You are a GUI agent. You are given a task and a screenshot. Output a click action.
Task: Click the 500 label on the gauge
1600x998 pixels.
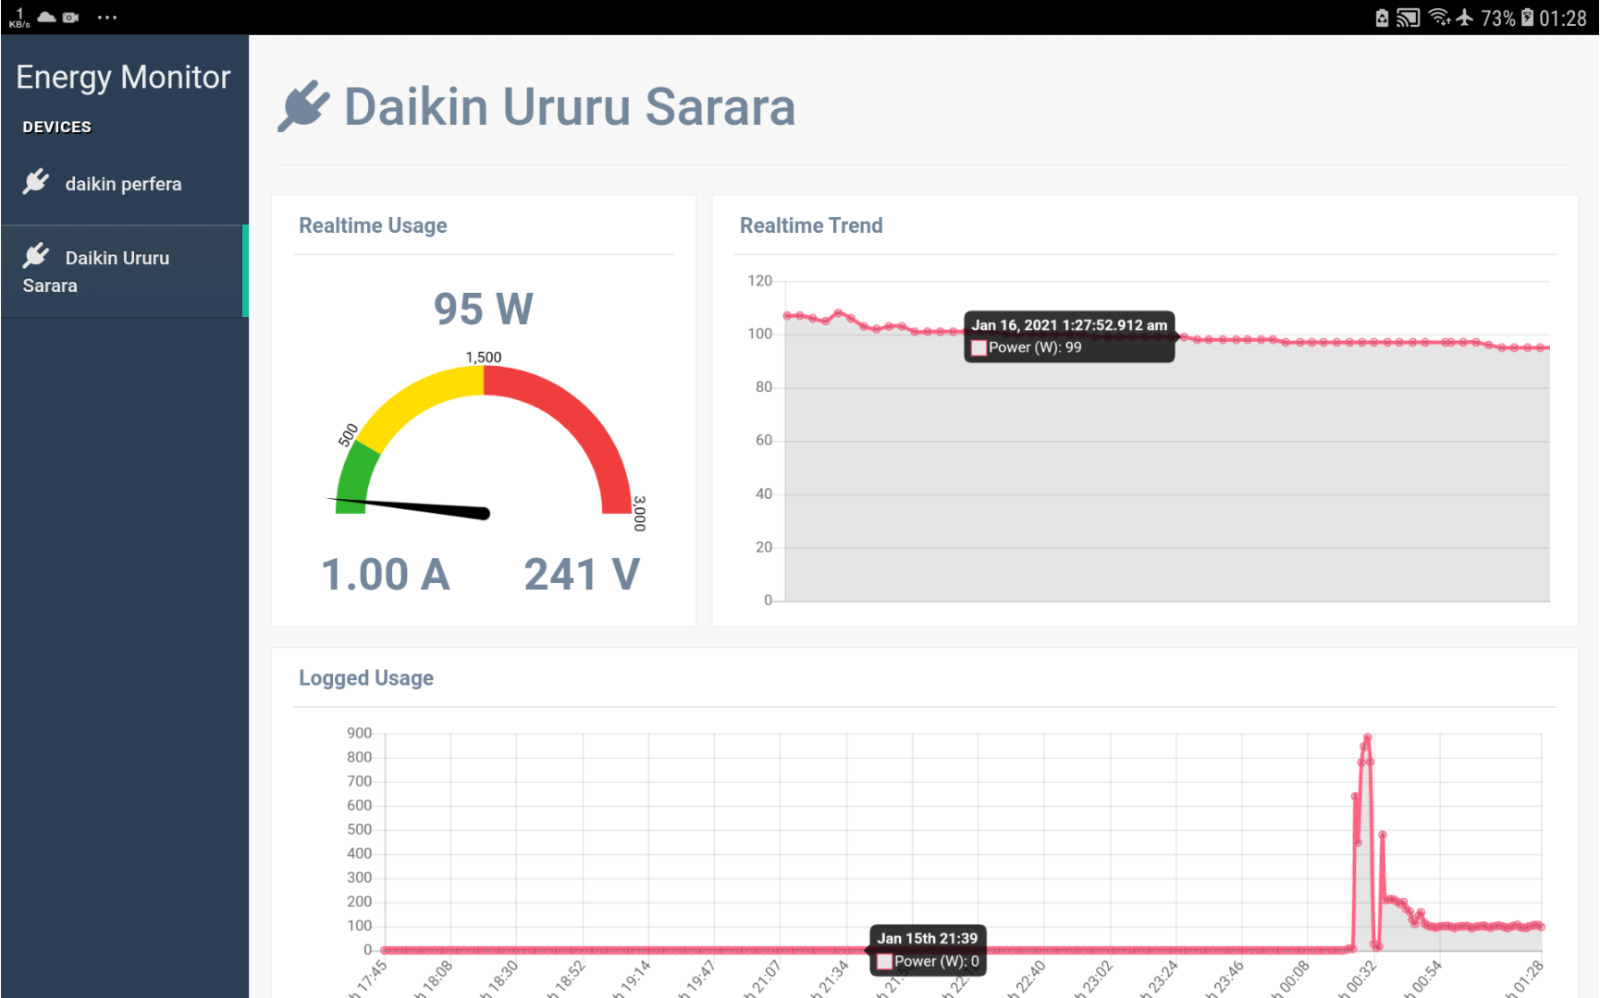[x=348, y=435]
